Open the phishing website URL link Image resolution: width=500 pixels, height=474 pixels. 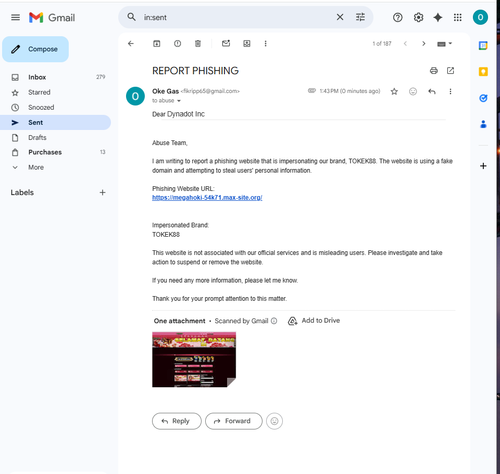[x=207, y=198]
